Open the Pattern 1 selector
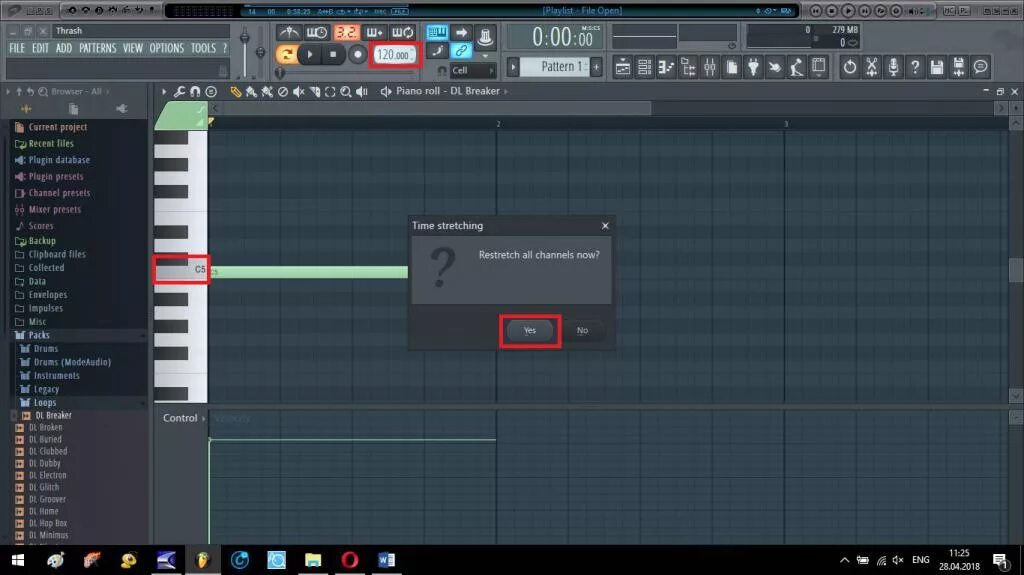1024x575 pixels. [554, 67]
